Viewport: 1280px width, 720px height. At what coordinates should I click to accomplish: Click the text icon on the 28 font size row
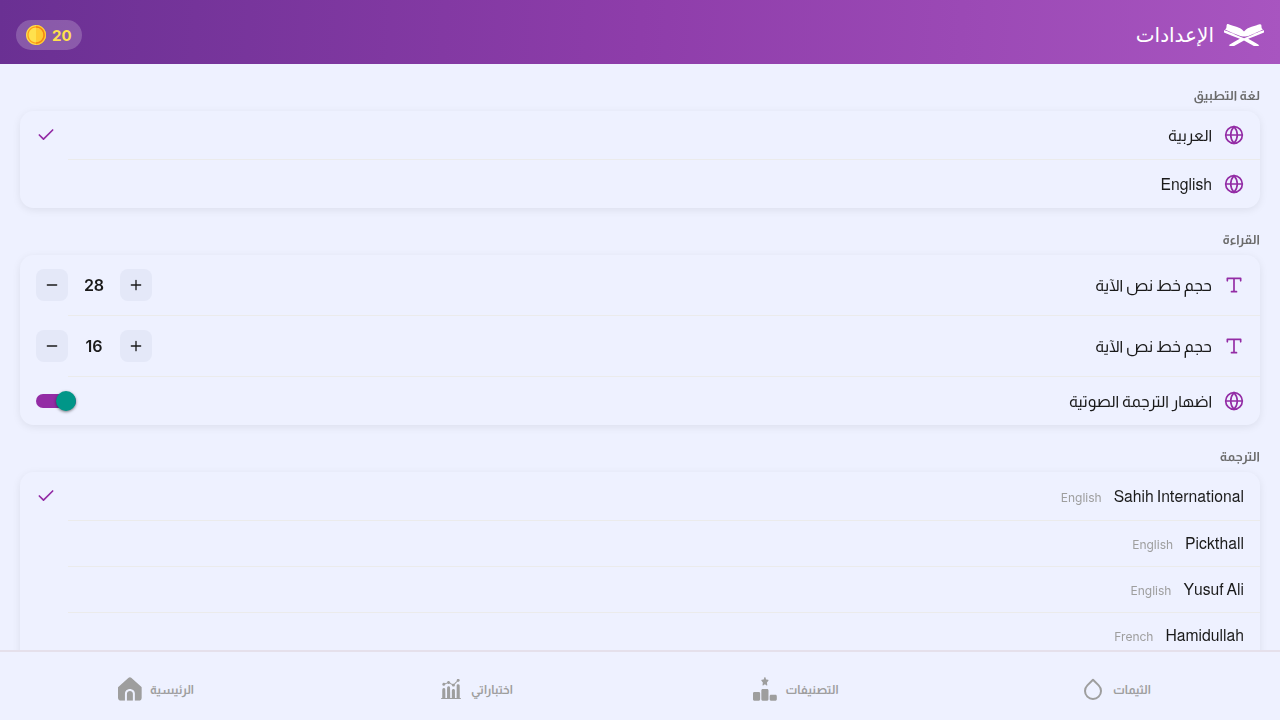point(1234,285)
